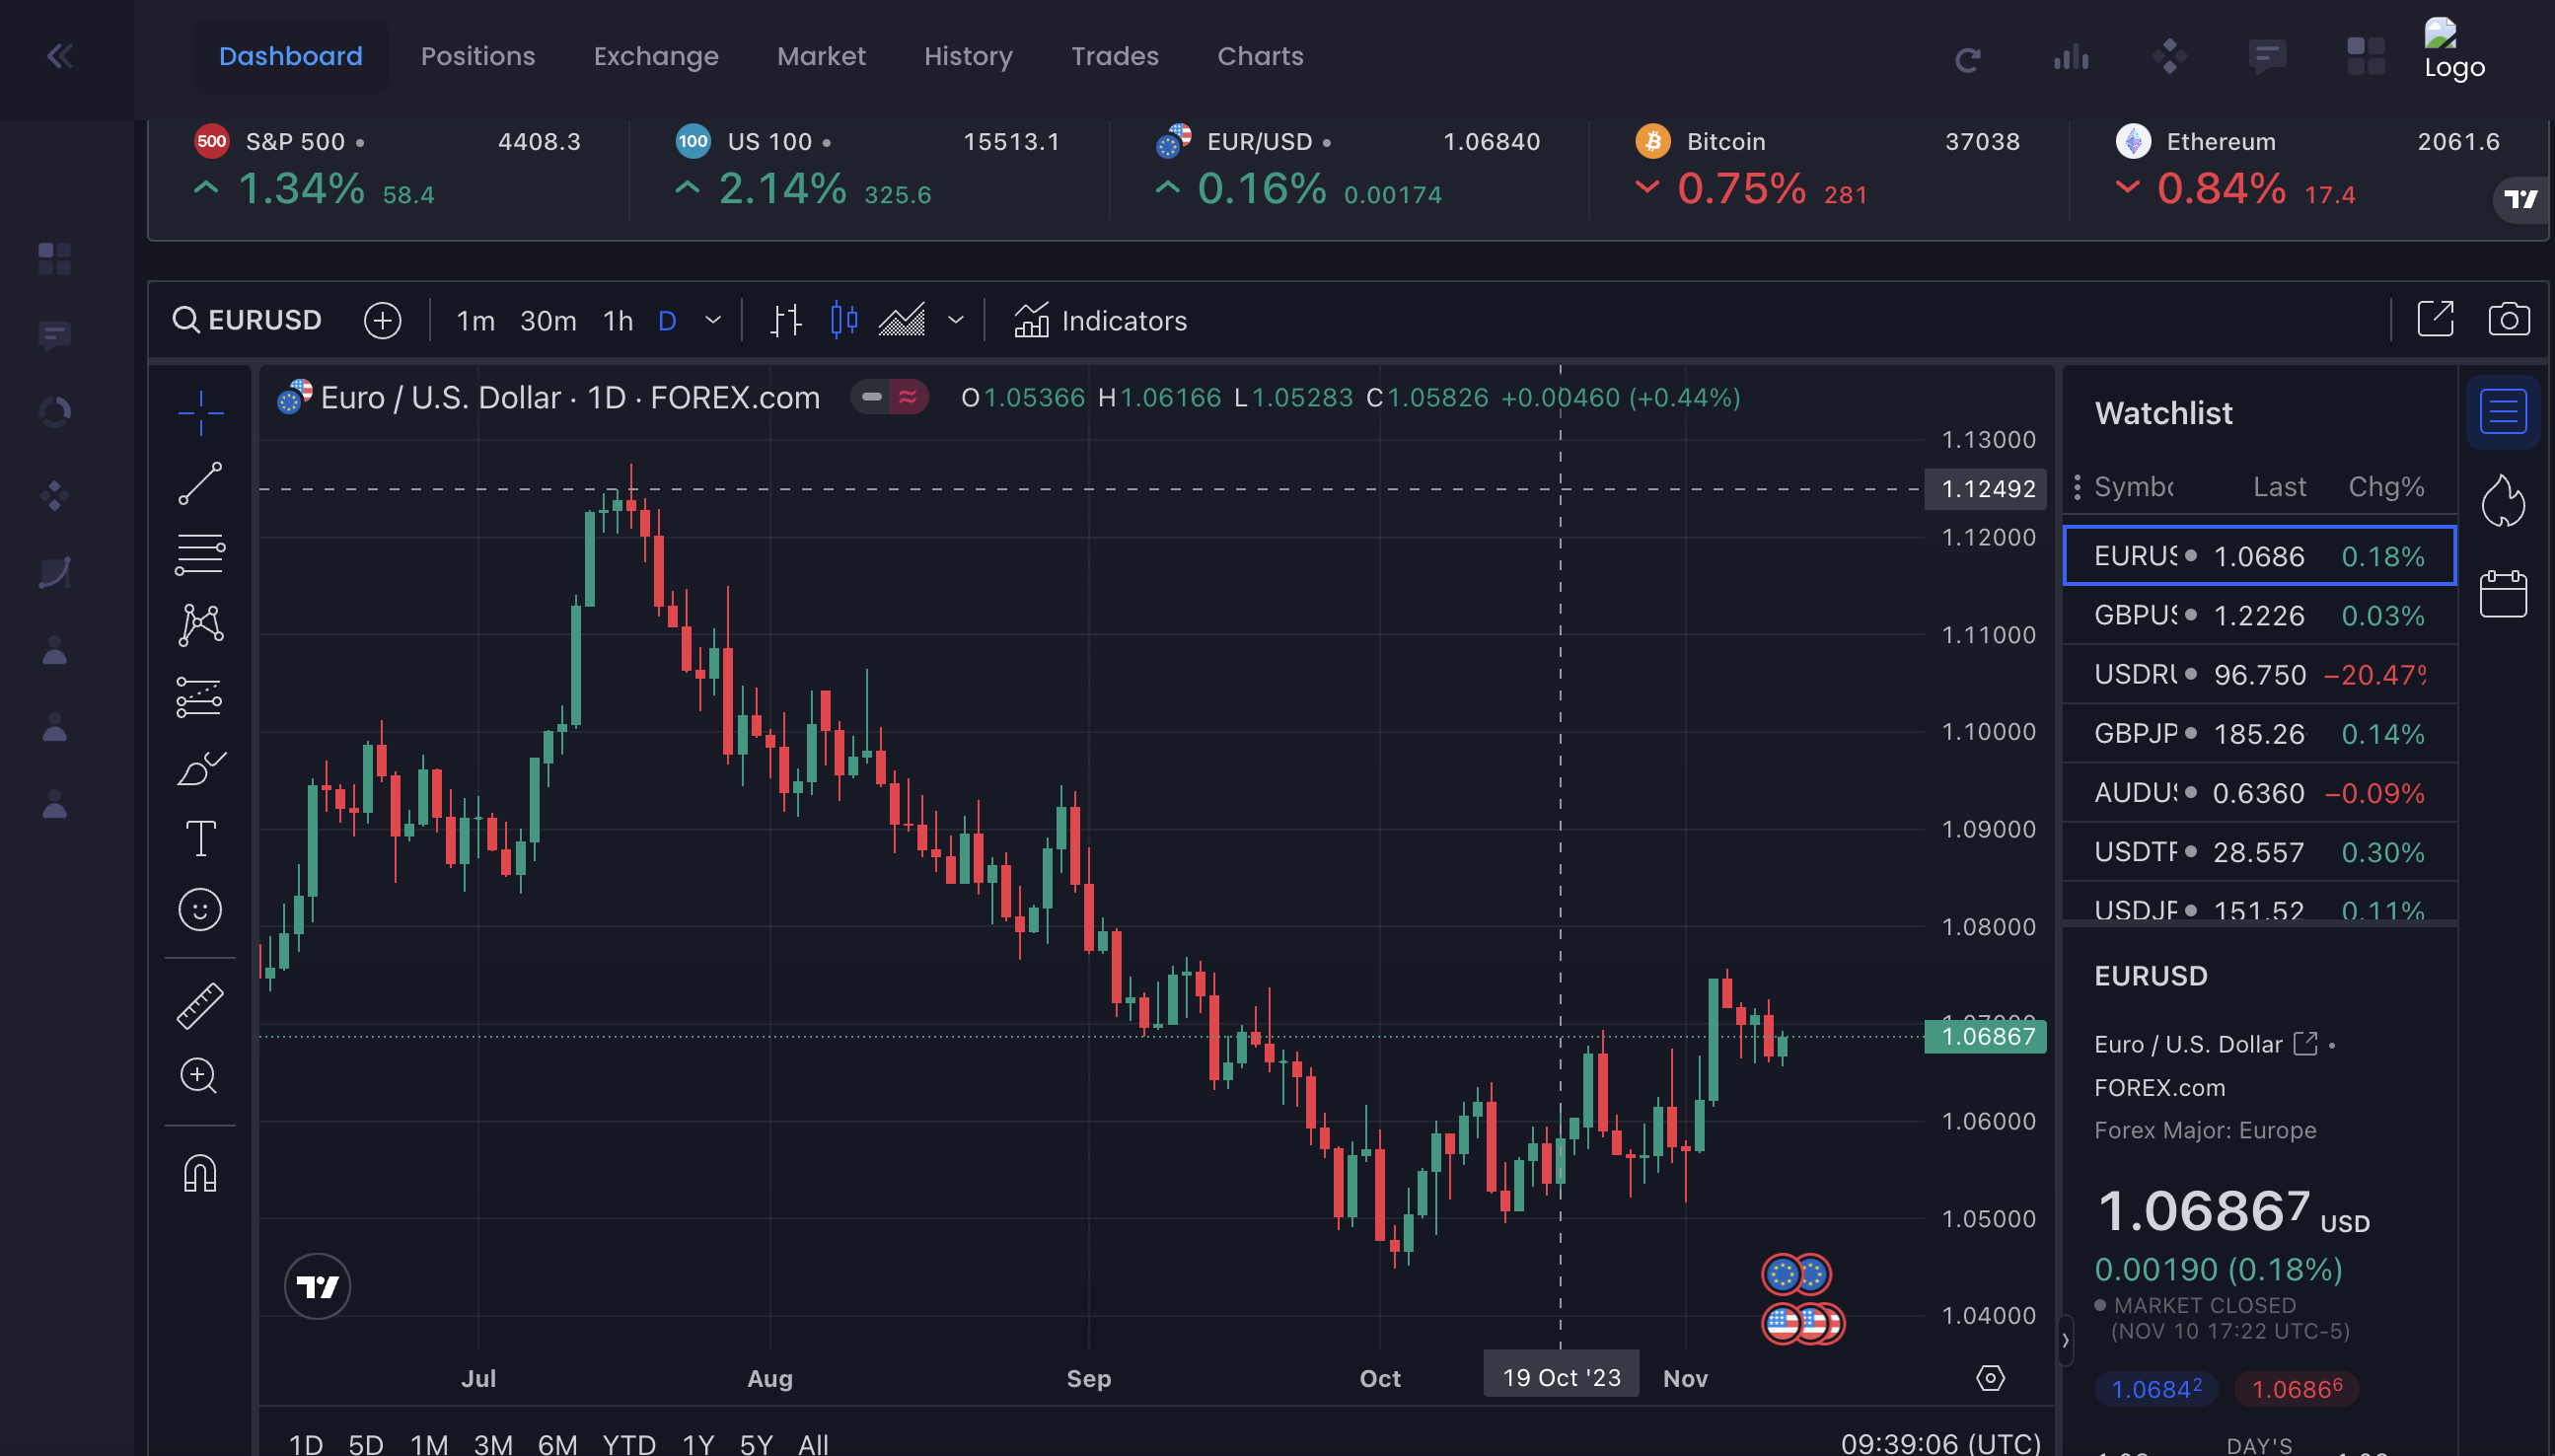Switch to the Positions tab

coord(477,56)
